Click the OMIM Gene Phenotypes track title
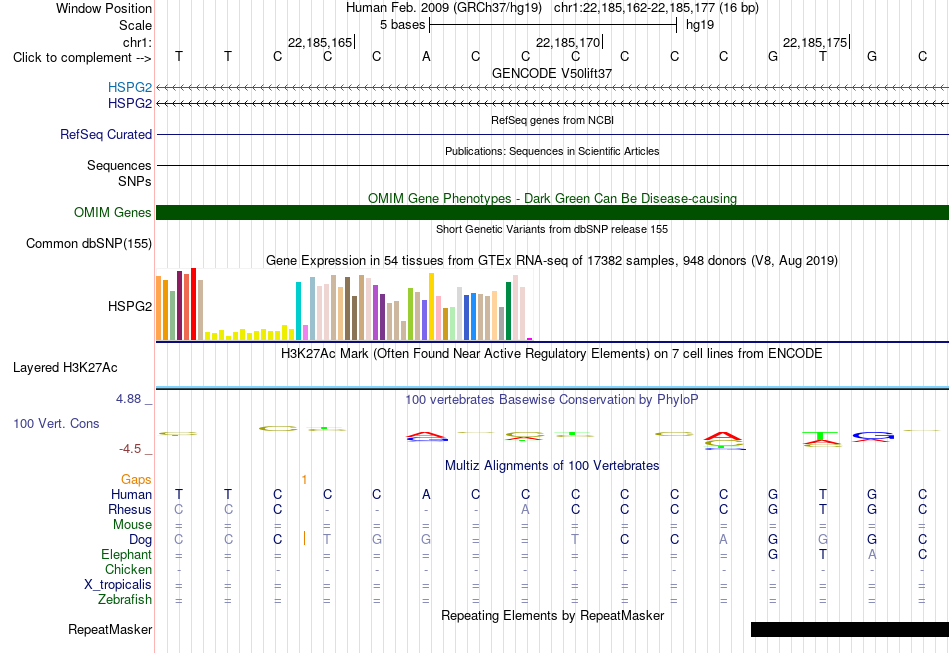The width and height of the screenshot is (950, 653). 552,198
